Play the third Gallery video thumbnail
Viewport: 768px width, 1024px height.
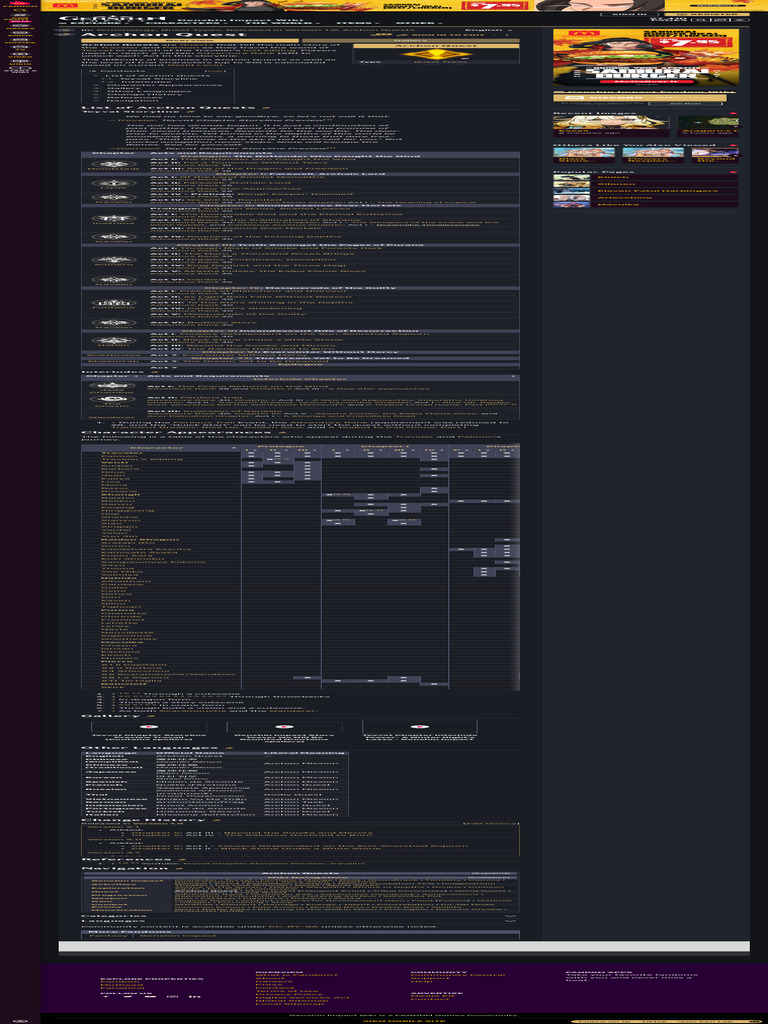415,727
